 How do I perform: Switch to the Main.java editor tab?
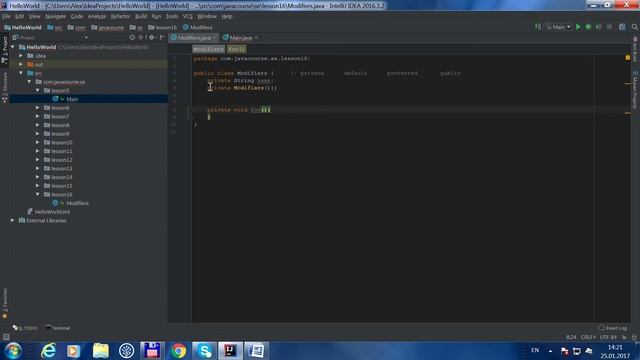click(240, 38)
